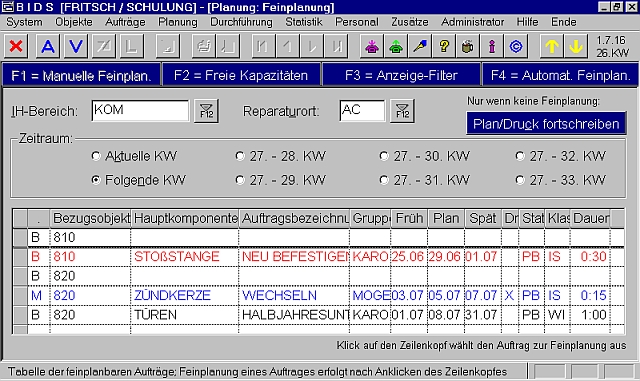This screenshot has width=640, height=381.
Task: Click the magenta info 'i' icon
Action: point(492,46)
